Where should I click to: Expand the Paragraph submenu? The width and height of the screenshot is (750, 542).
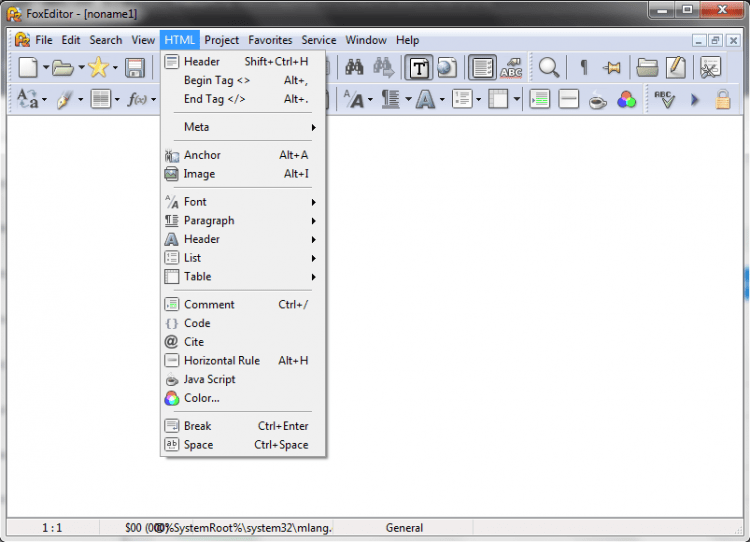tap(243, 221)
